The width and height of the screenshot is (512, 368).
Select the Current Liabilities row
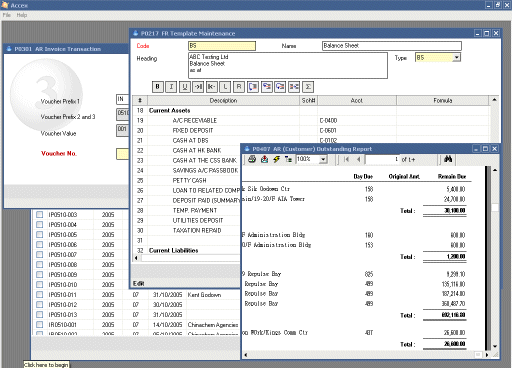click(x=187, y=250)
